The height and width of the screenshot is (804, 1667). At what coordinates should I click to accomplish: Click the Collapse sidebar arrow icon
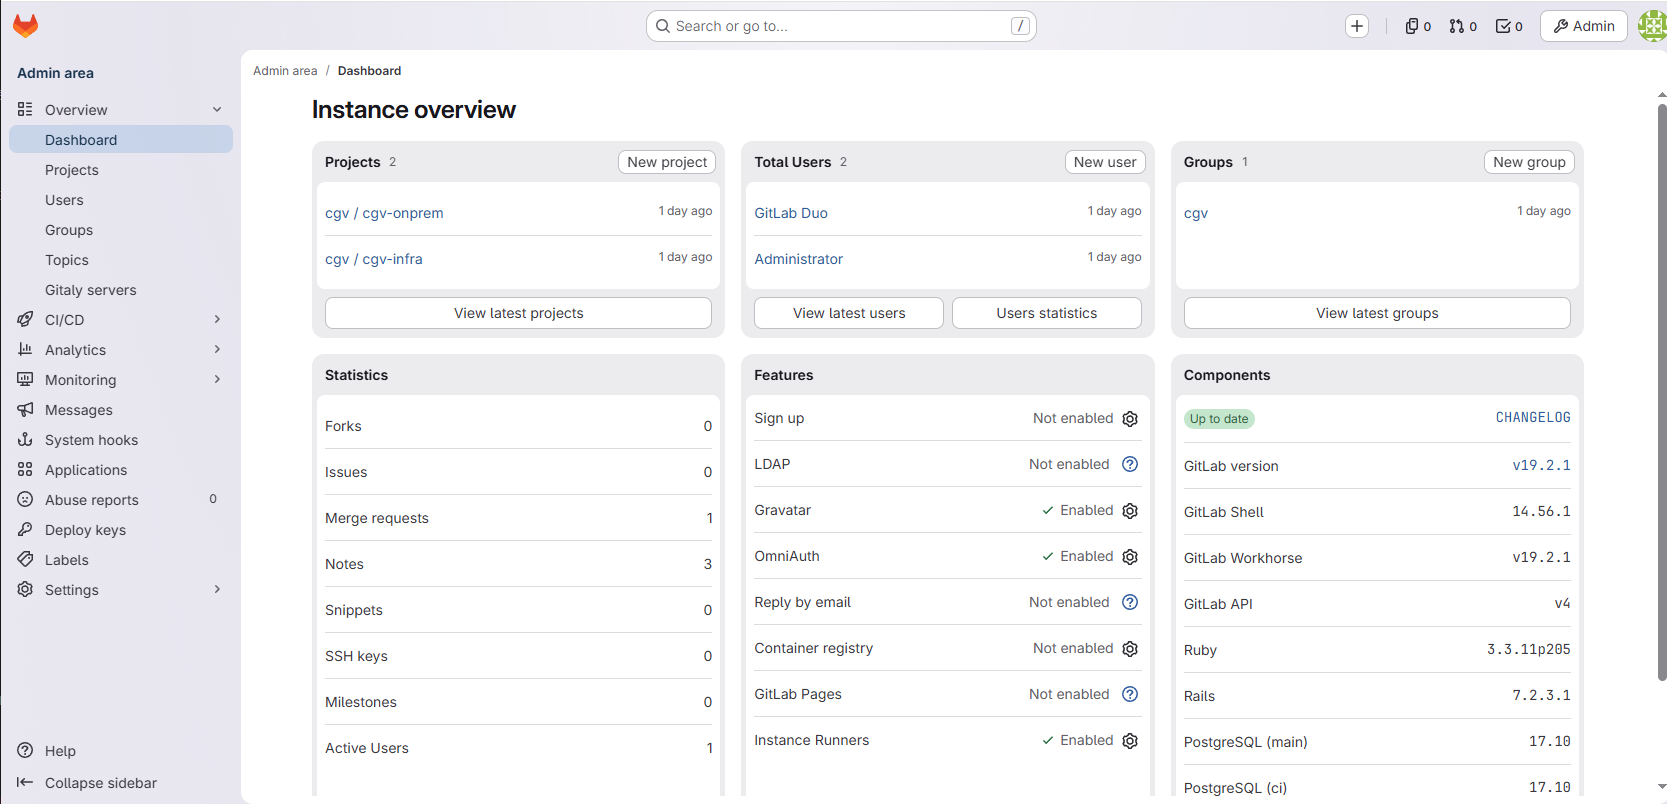click(25, 782)
